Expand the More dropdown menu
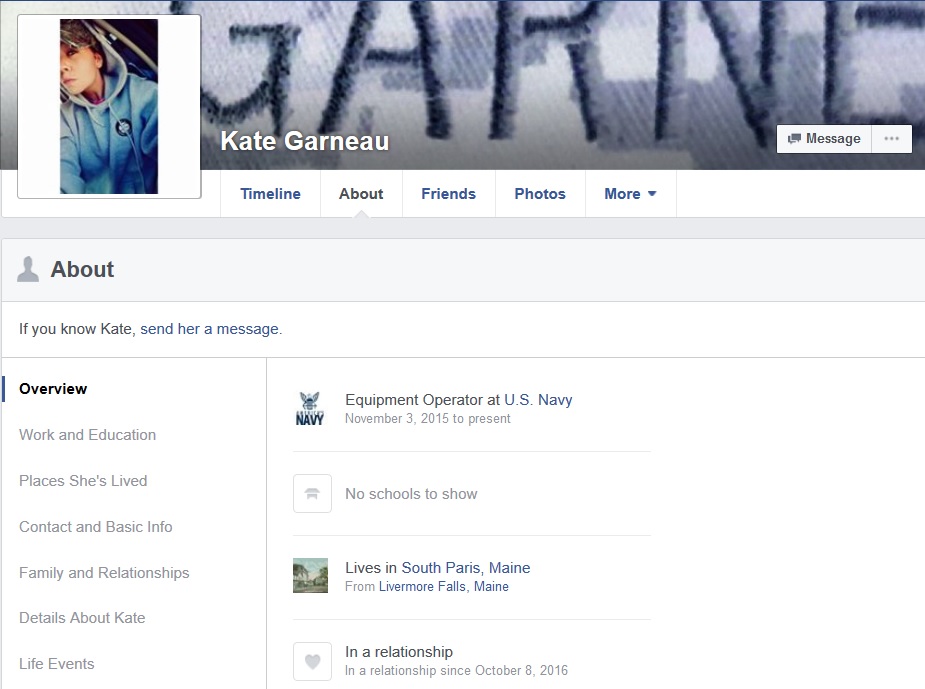This screenshot has width=925, height=689. (x=630, y=194)
